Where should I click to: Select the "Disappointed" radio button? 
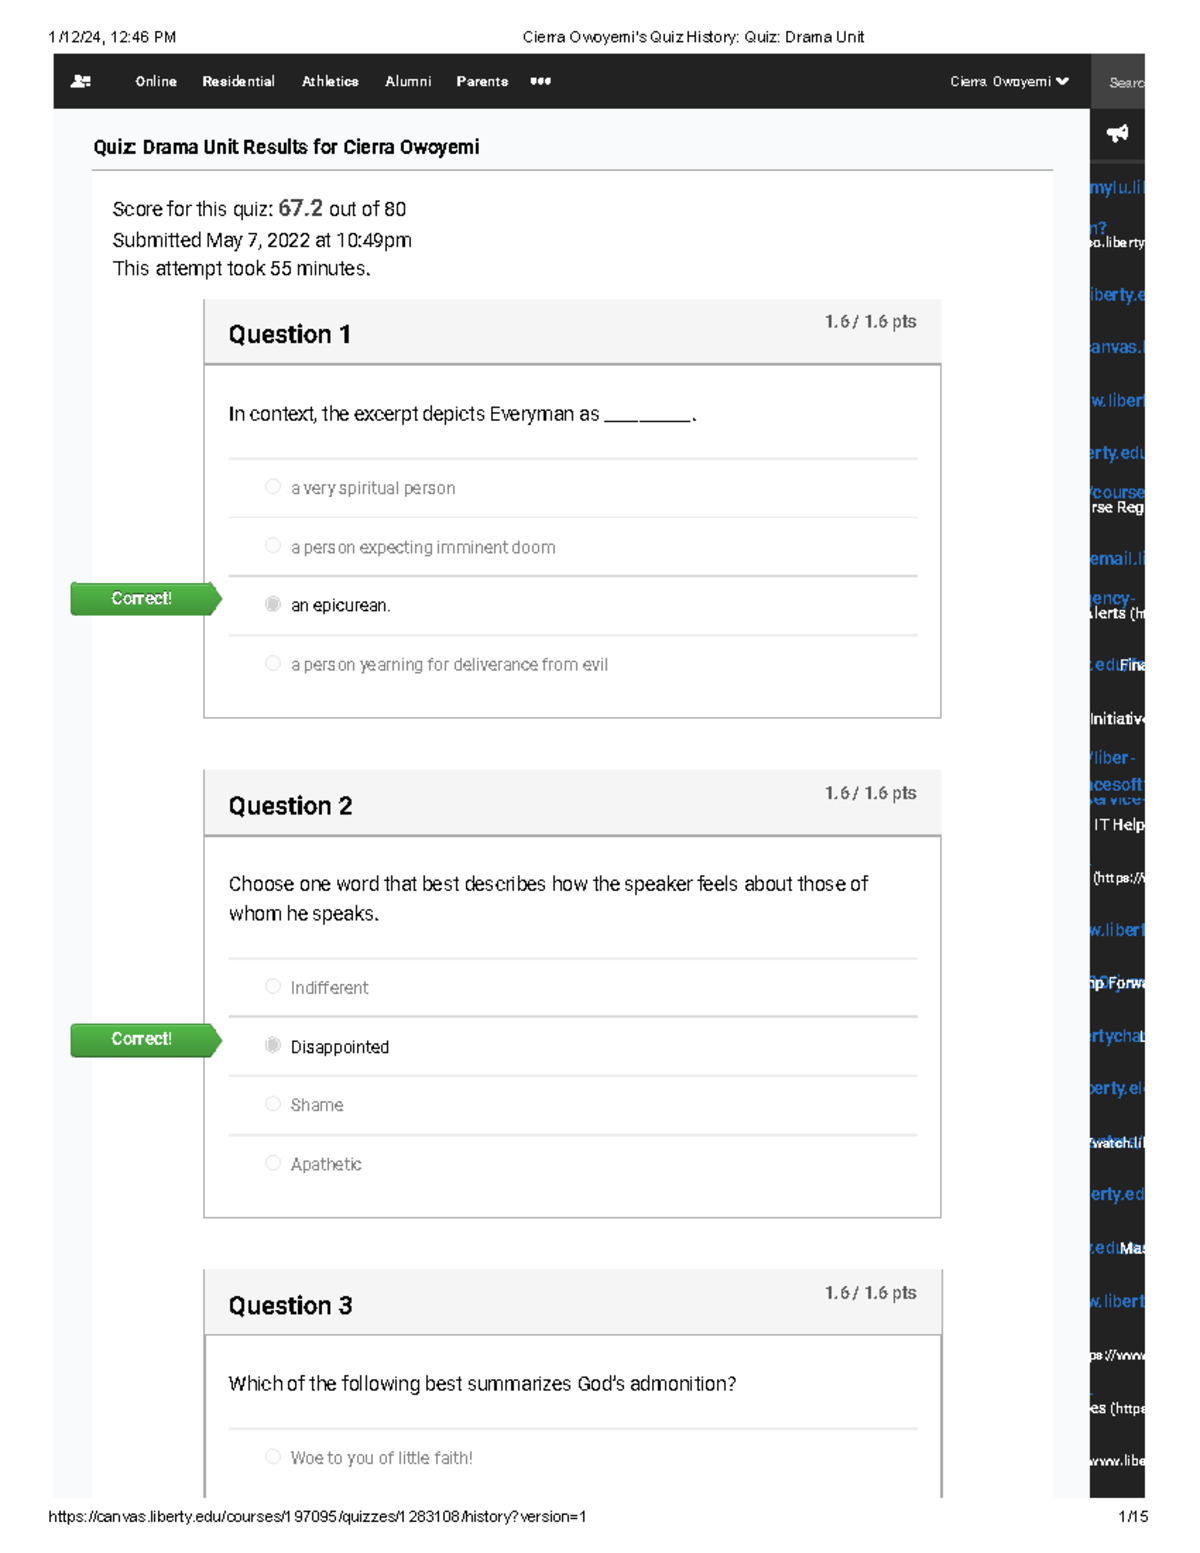[273, 1045]
